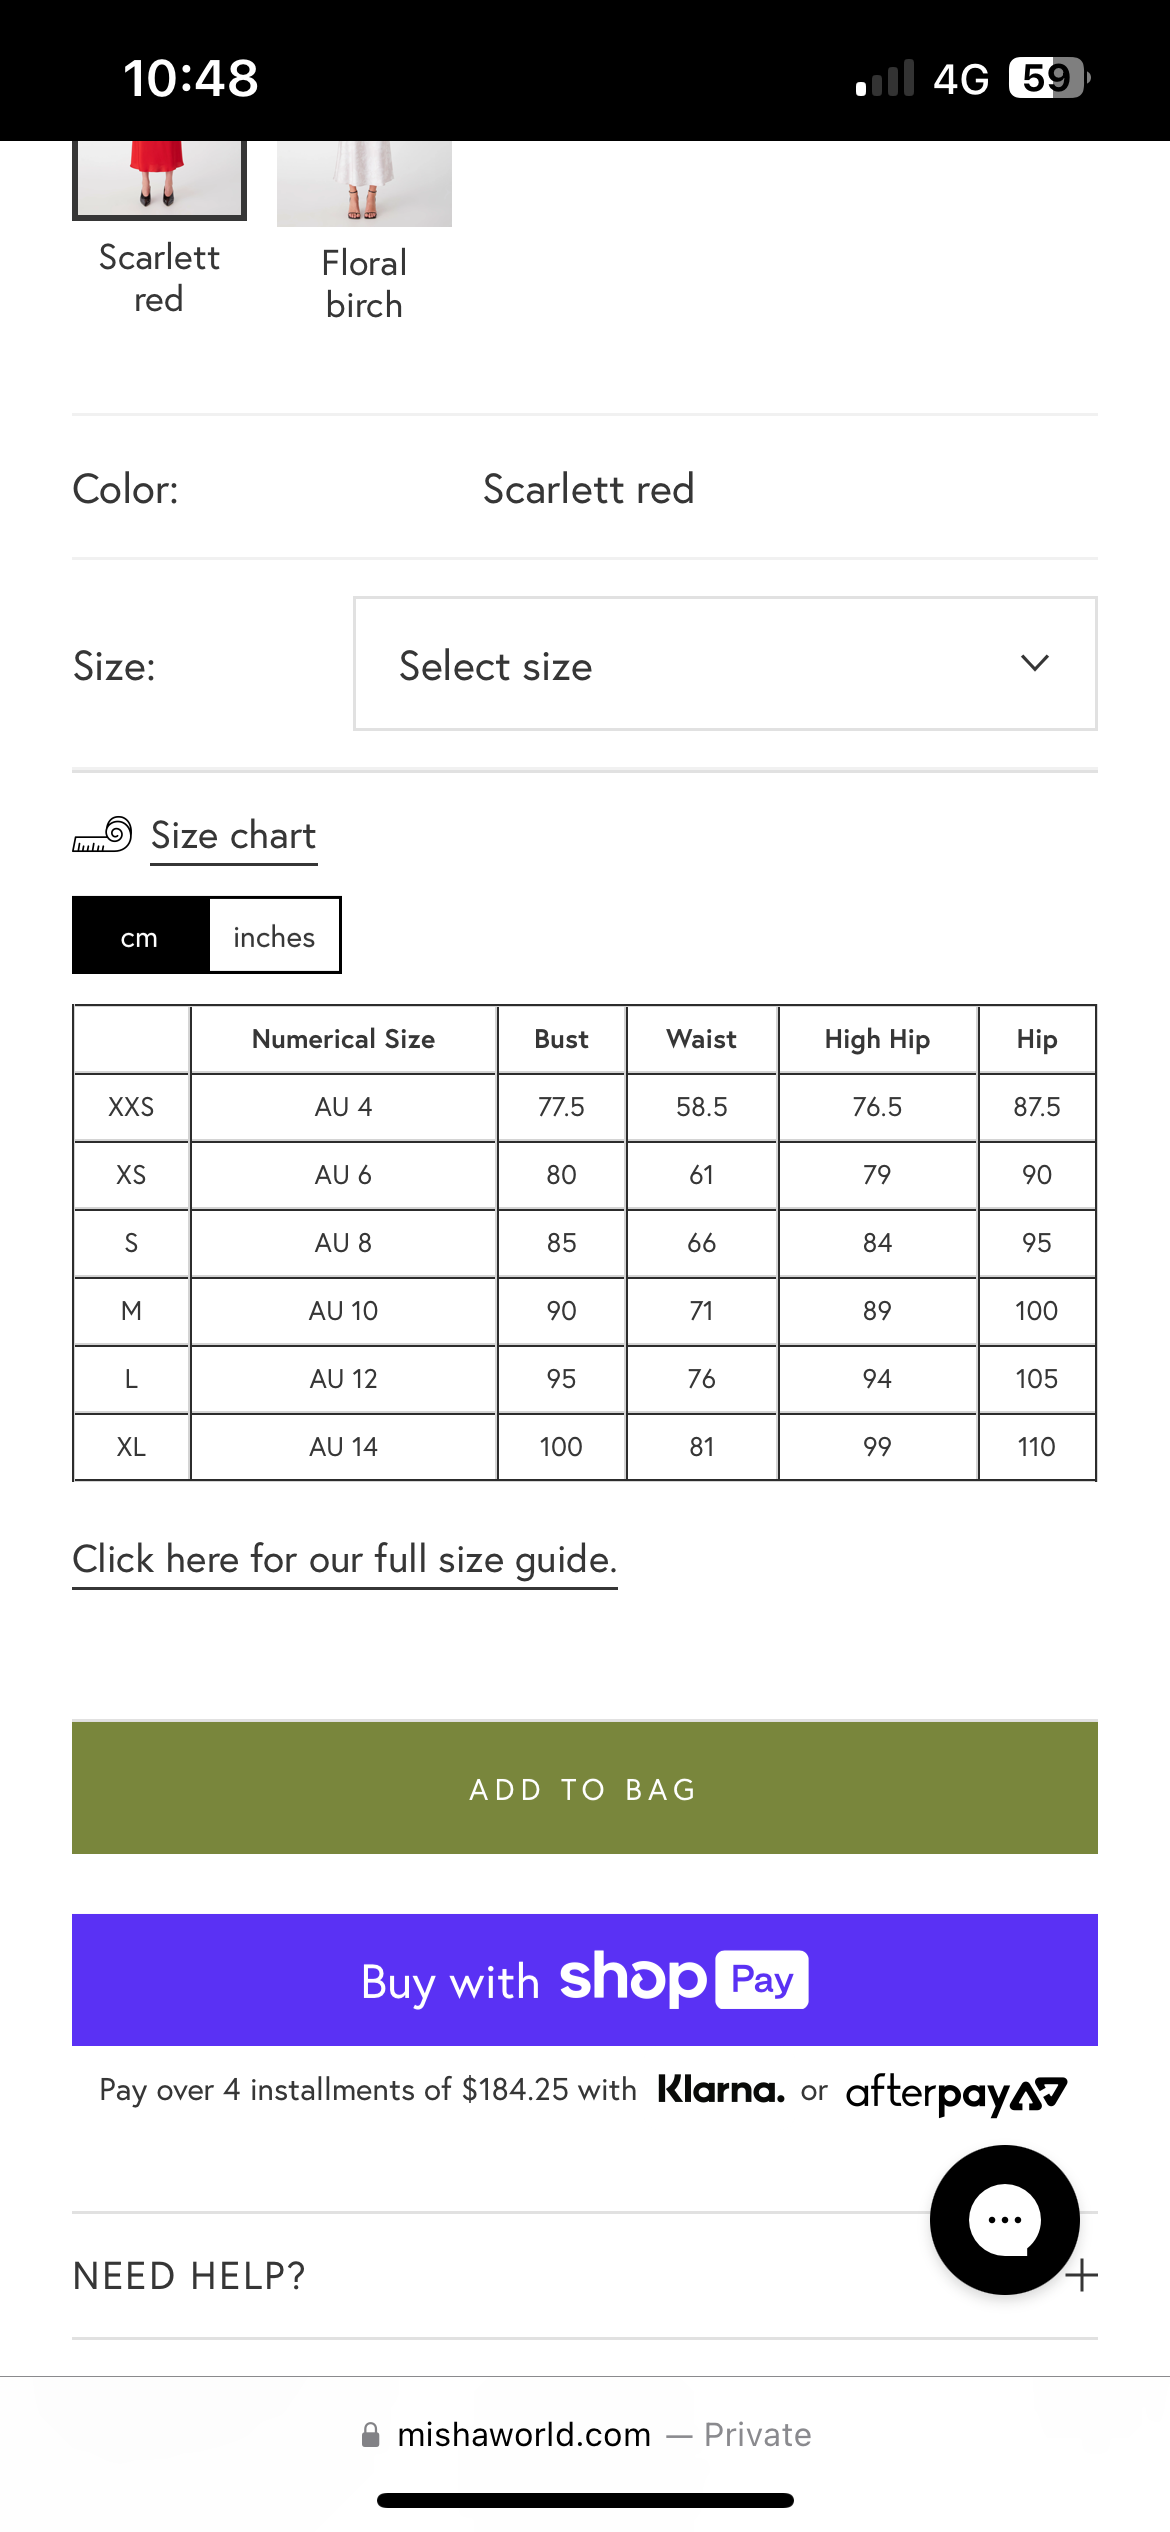Click the Afterpay logo
The width and height of the screenshot is (1170, 2532).
(956, 2092)
